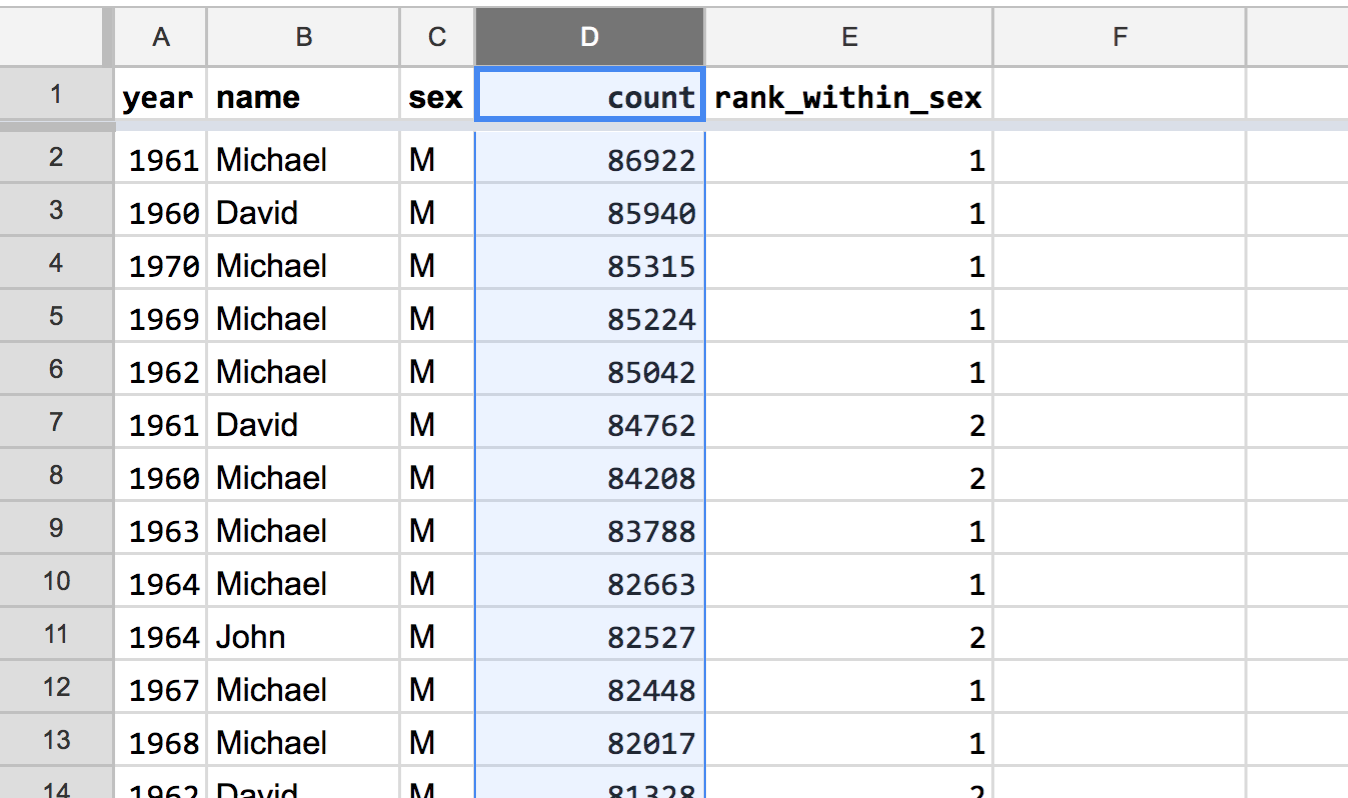Click the cell with count 82663
Image resolution: width=1348 pixels, height=798 pixels.
(590, 583)
